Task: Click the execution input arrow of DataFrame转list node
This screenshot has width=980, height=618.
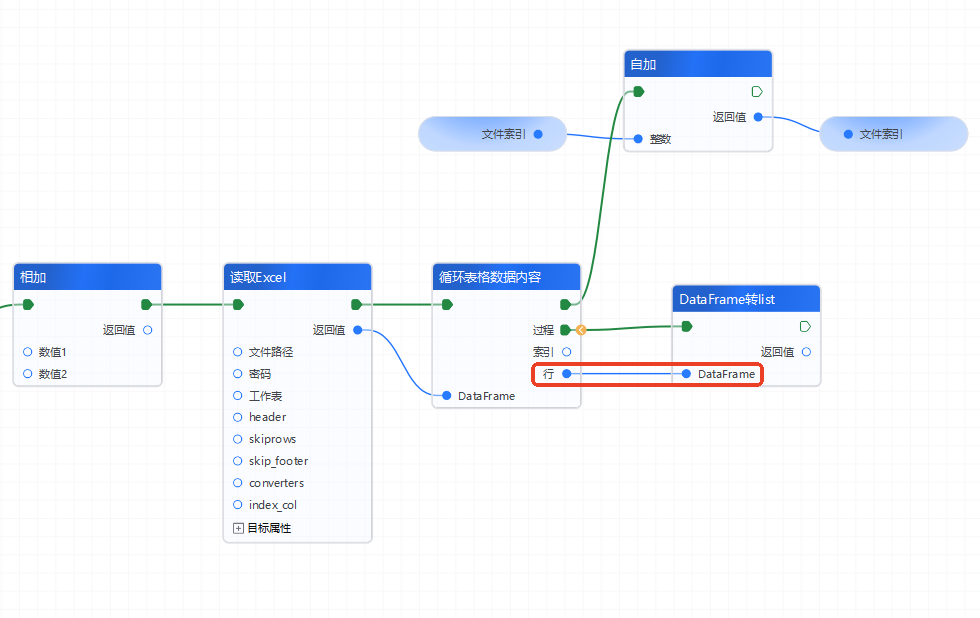Action: pyautogui.click(x=687, y=326)
